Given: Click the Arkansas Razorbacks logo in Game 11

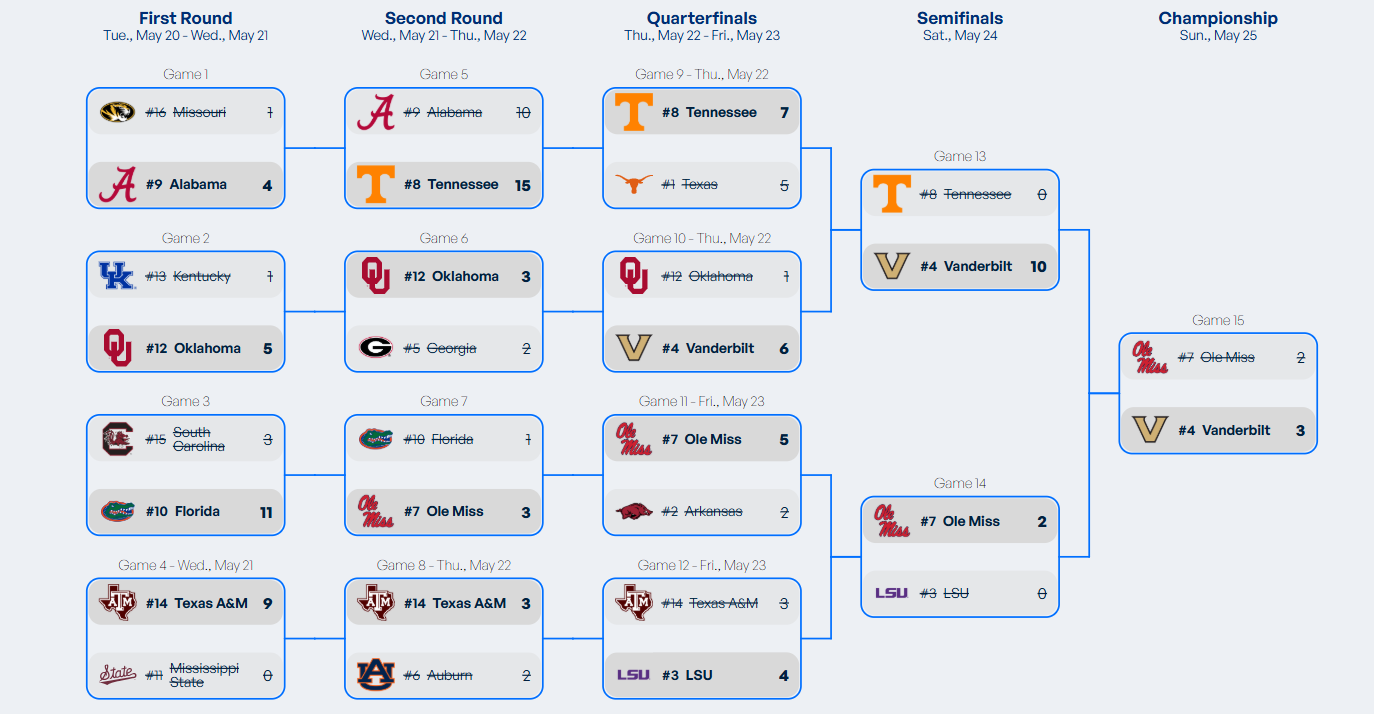Looking at the screenshot, I should click(633, 511).
